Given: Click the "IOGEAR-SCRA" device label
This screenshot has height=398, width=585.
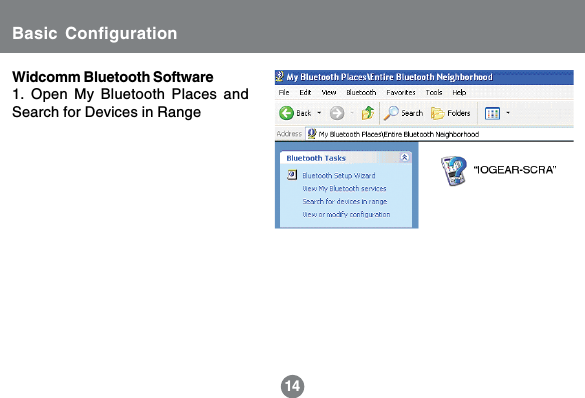Looking at the screenshot, I should pyautogui.click(x=515, y=170).
